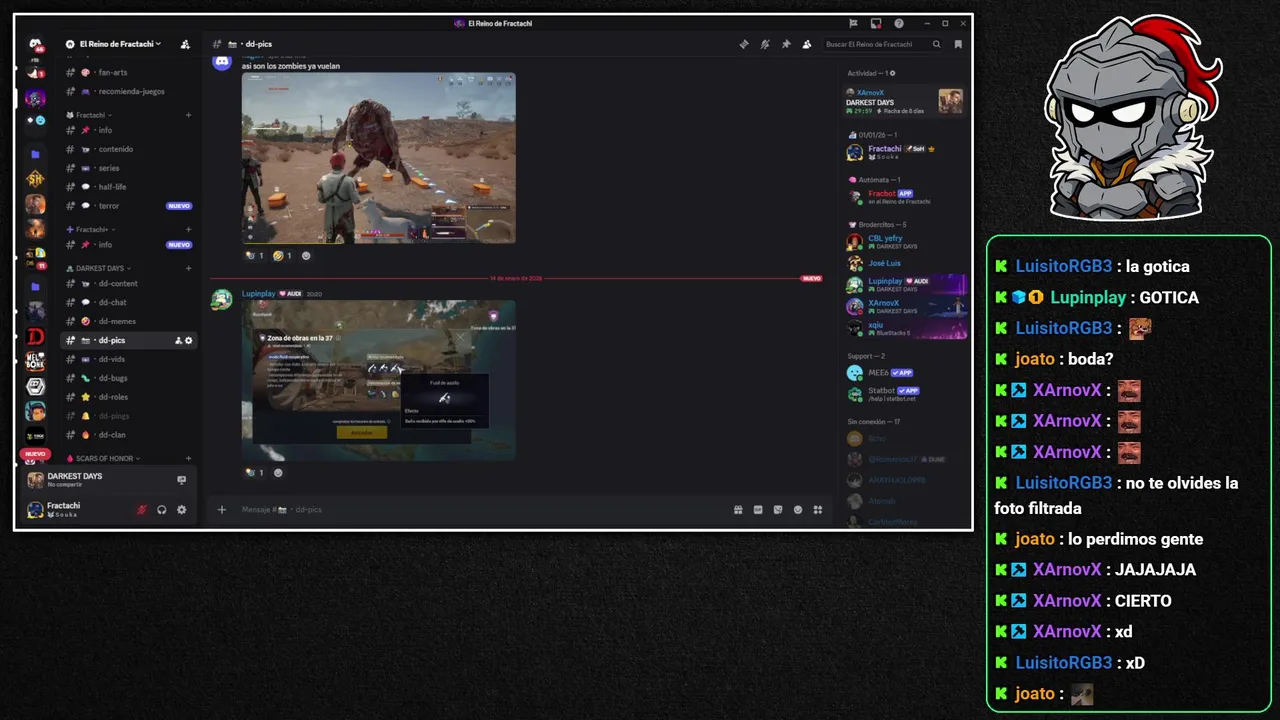Toggle member list visibility icon

(x=807, y=44)
